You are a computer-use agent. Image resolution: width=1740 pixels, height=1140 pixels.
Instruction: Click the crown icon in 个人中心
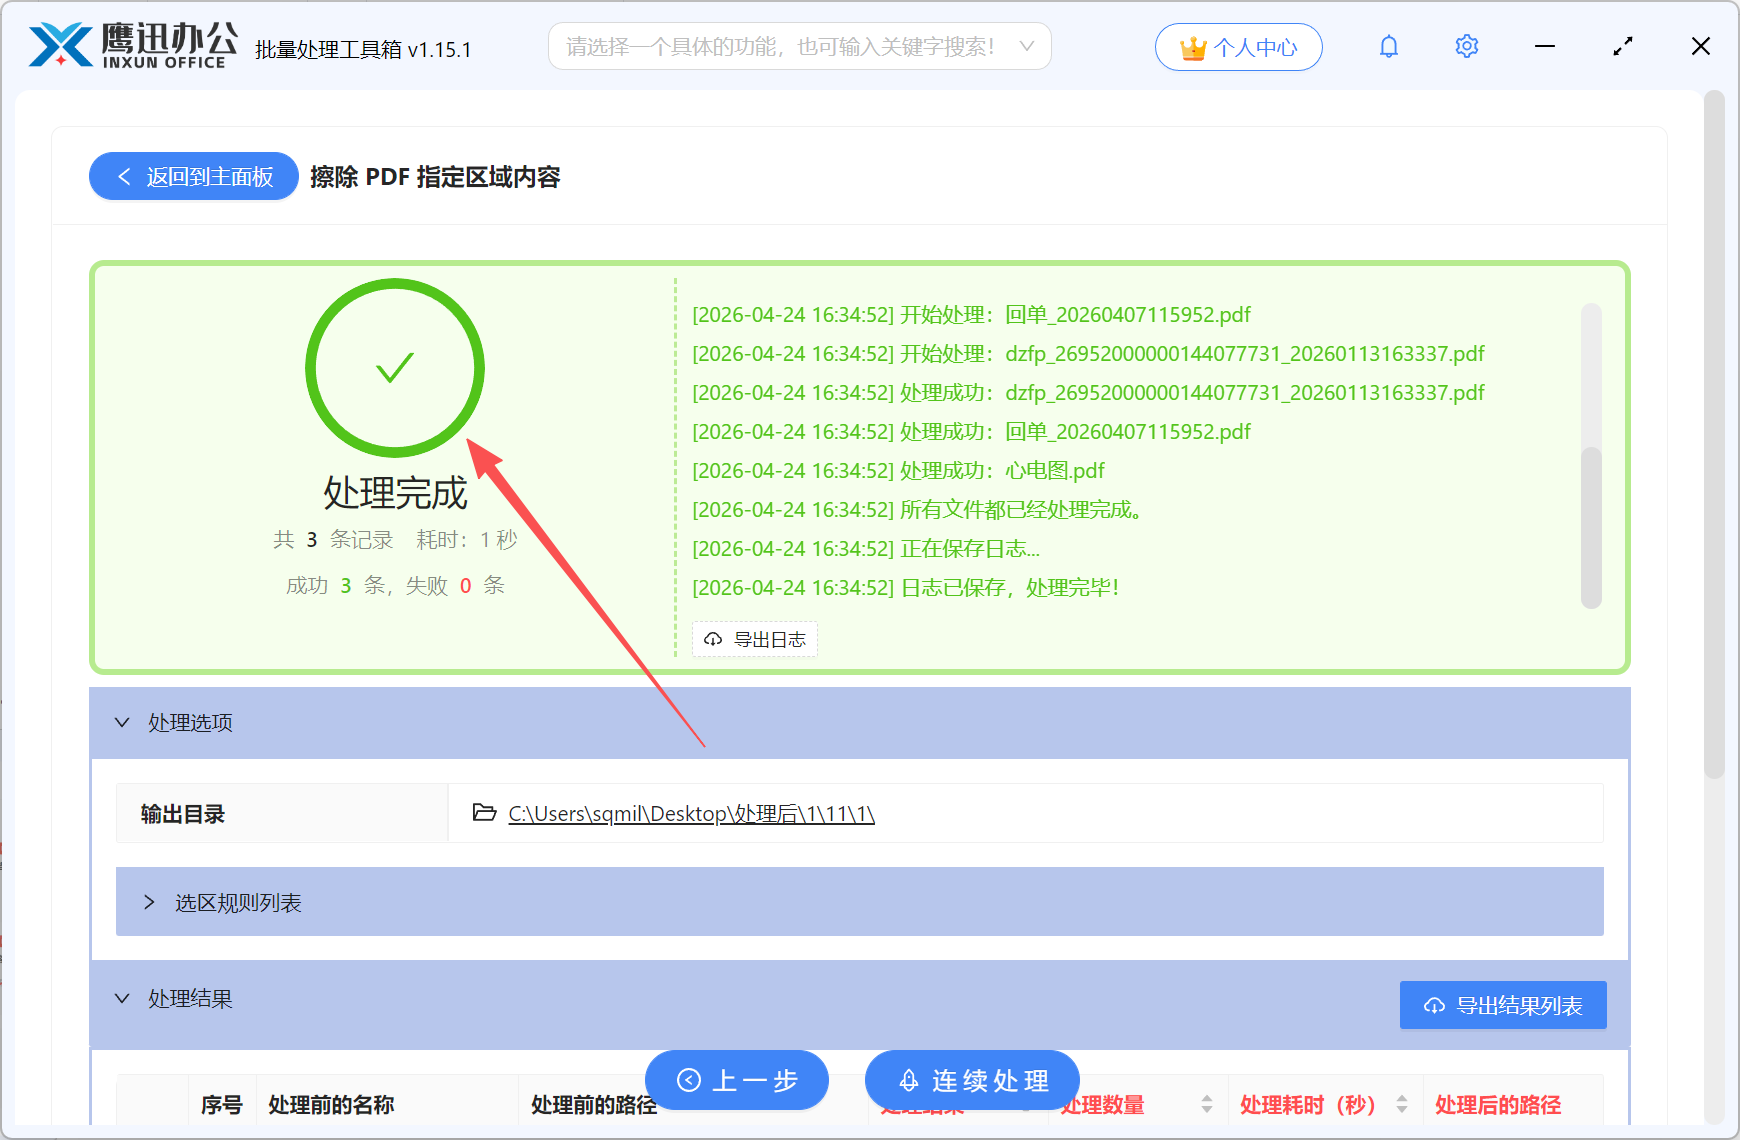click(x=1192, y=45)
